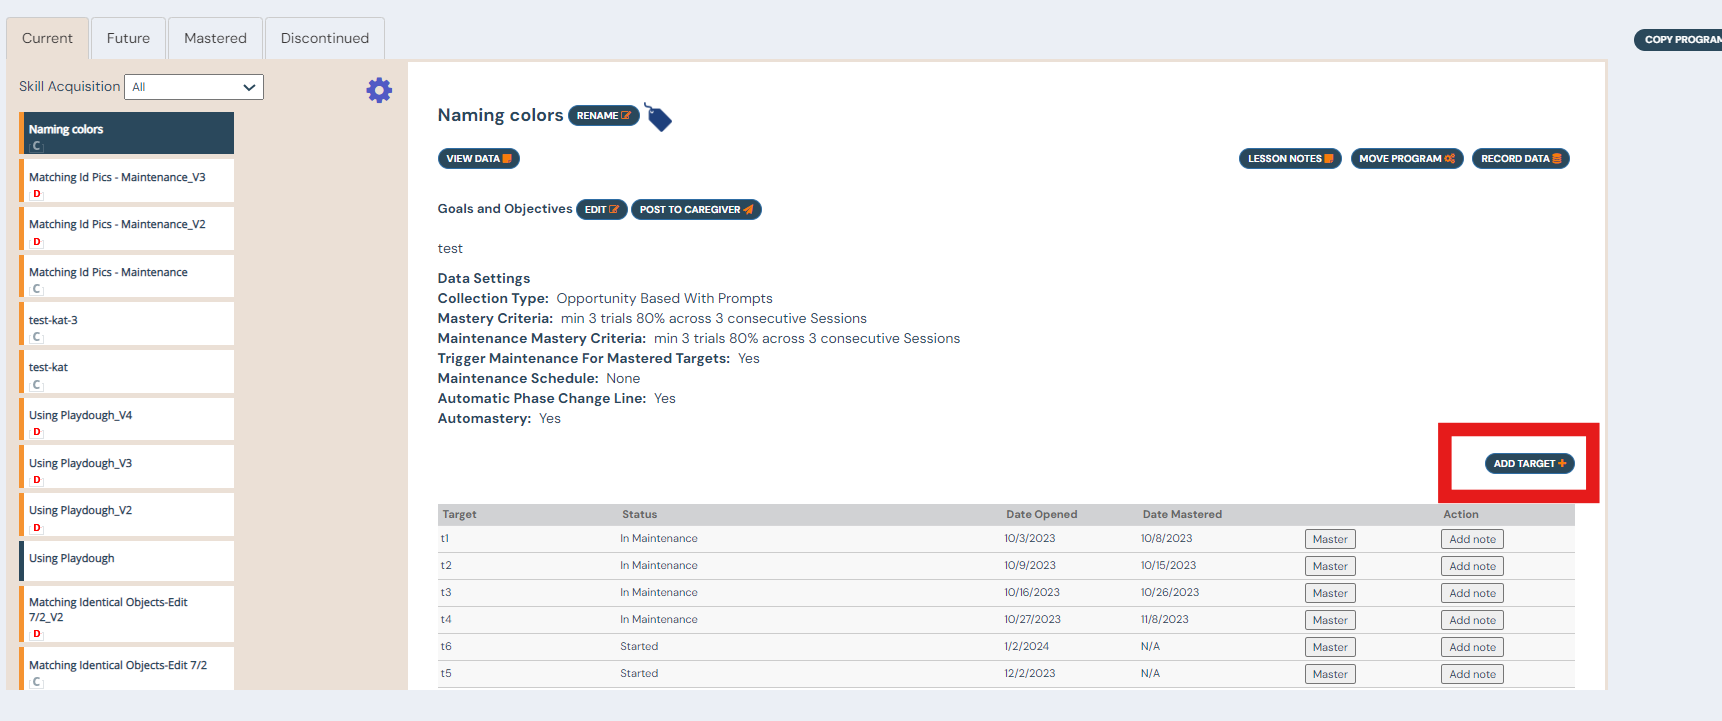Image resolution: width=1722 pixels, height=721 pixels.
Task: Click Add Target plus button
Action: (x=1529, y=464)
